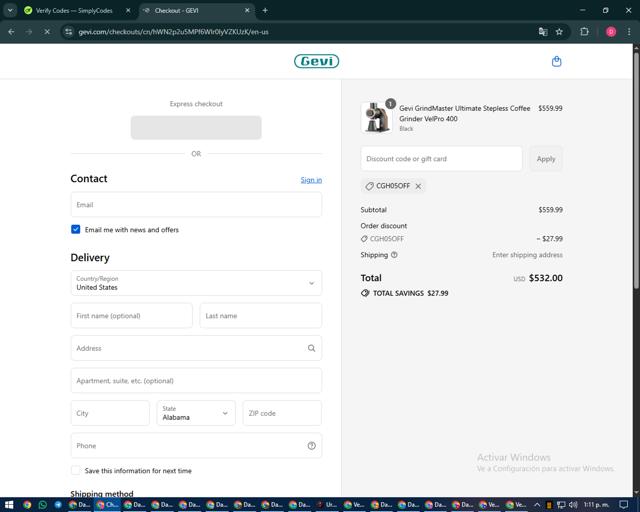Close the Checkout - GEVI tab
The image size is (640, 512).
pyautogui.click(x=247, y=11)
